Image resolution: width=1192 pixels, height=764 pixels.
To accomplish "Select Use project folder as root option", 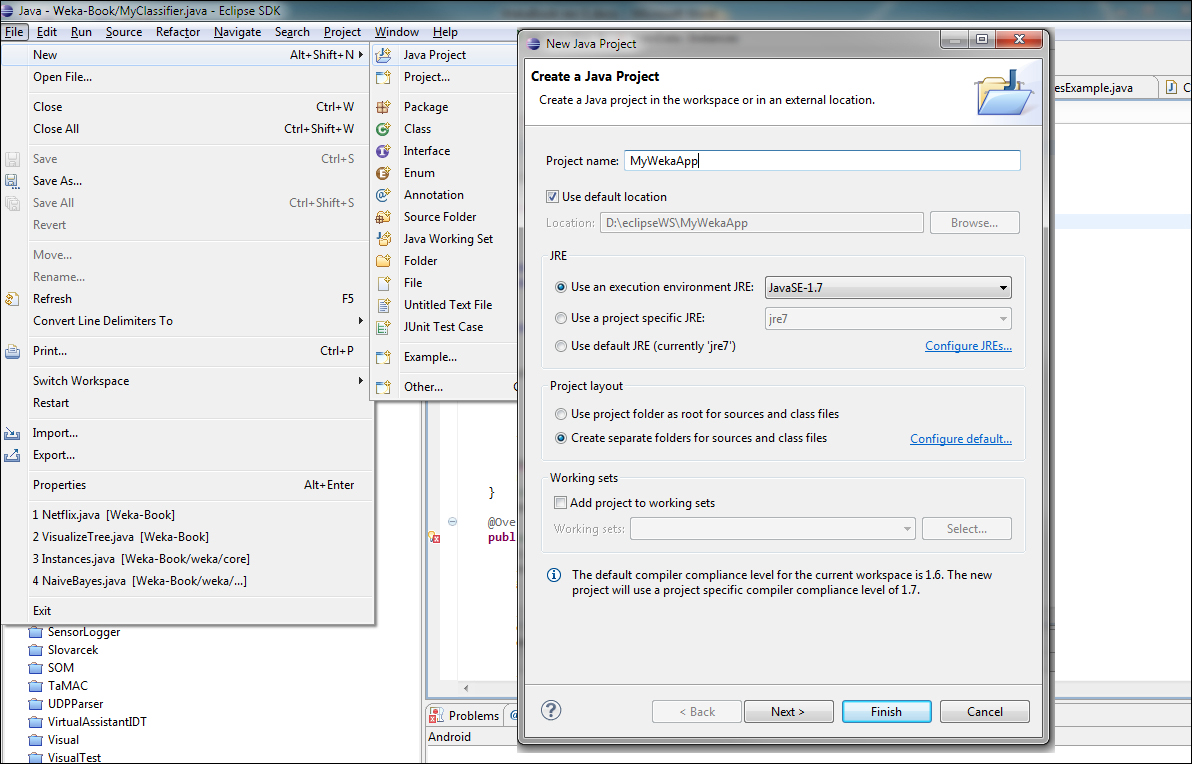I will (x=561, y=414).
